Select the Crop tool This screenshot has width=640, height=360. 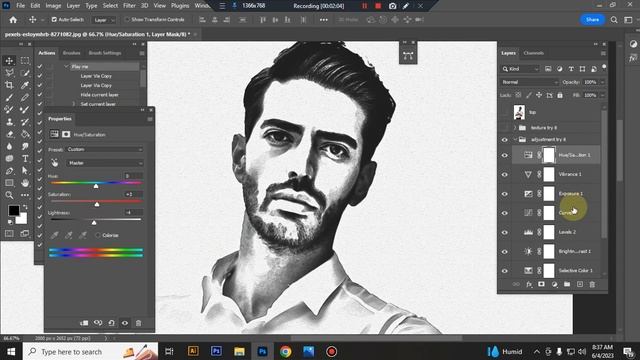coord(9,85)
